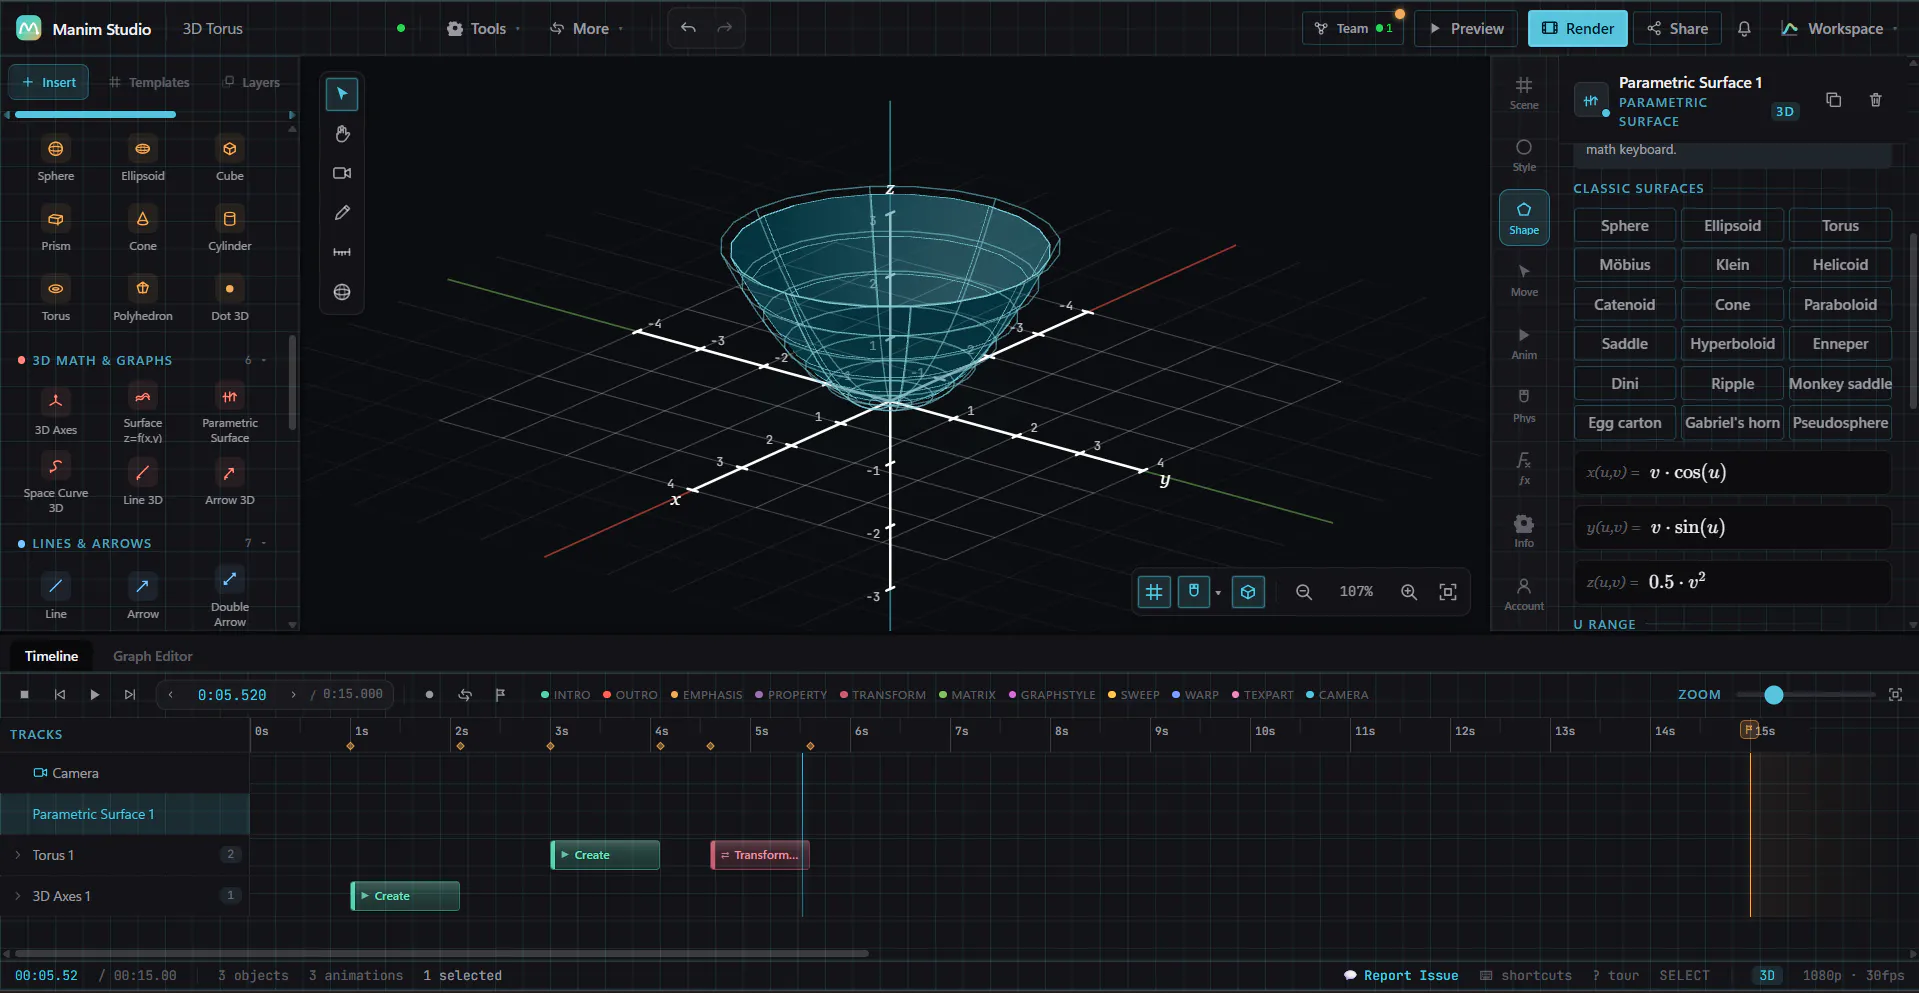Click the Share button
The width and height of the screenshot is (1919, 993).
[1678, 29]
